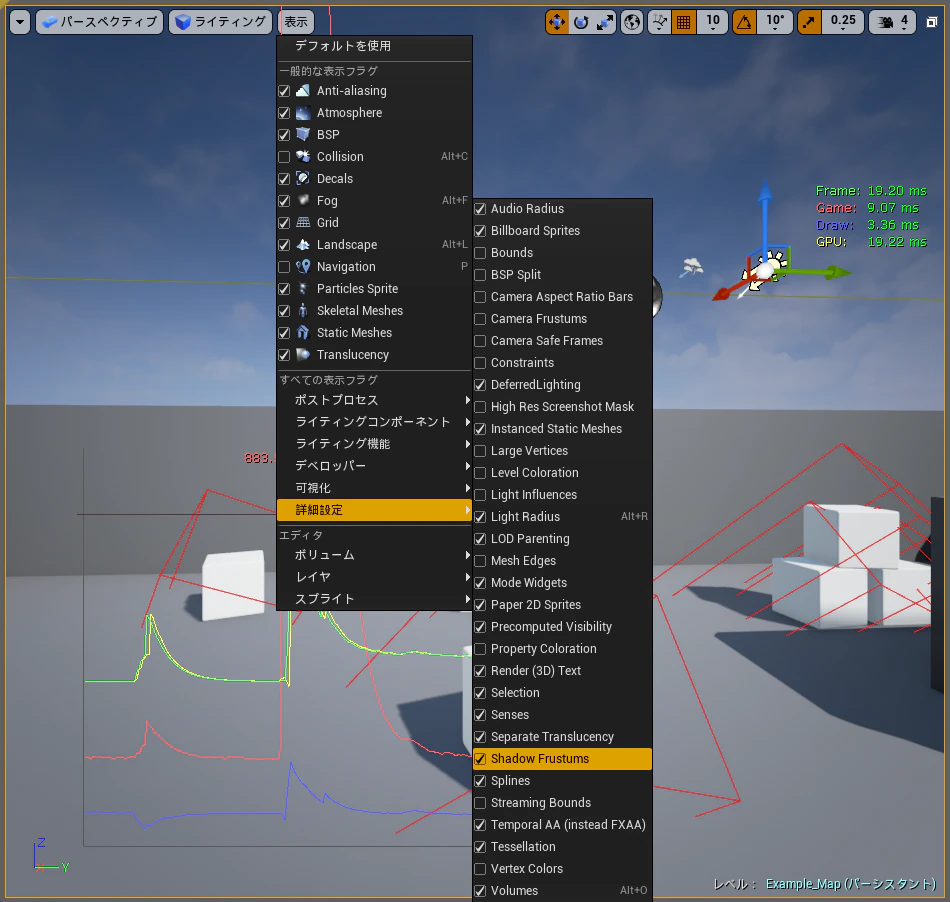Toggle Light Radius menu item
Image resolution: width=950 pixels, height=902 pixels.
click(x=562, y=517)
